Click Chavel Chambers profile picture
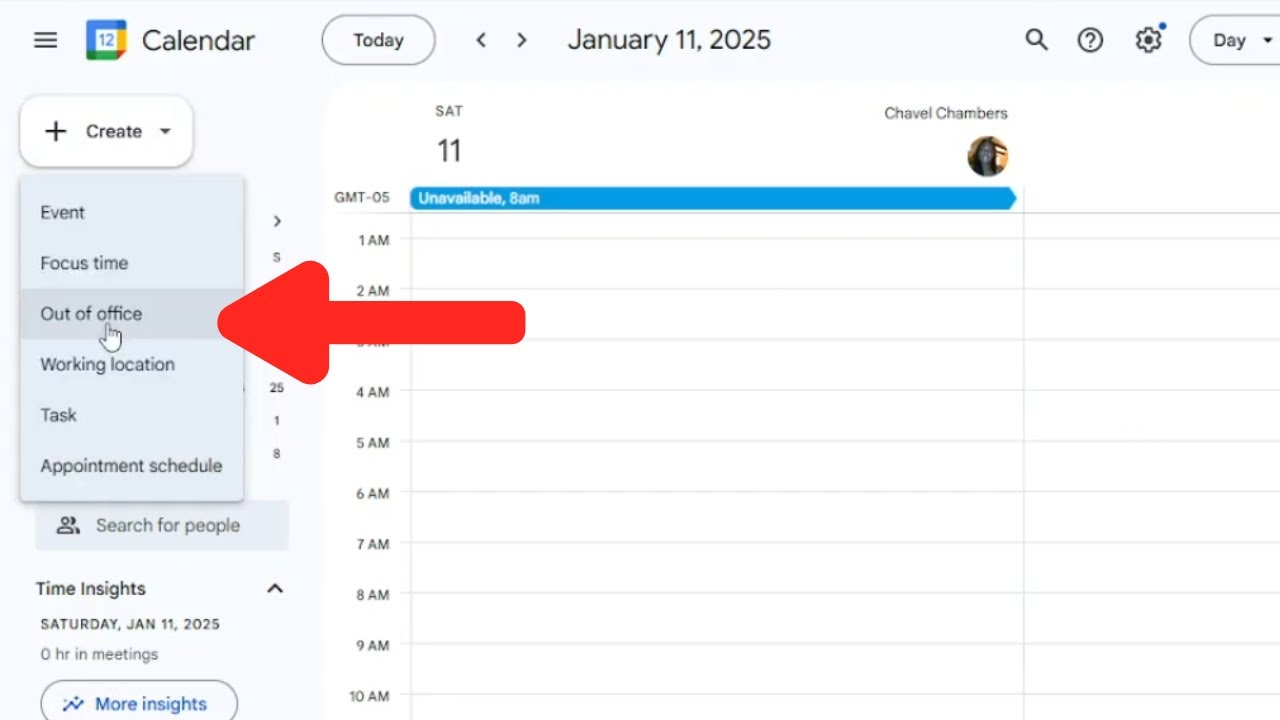 (x=987, y=156)
